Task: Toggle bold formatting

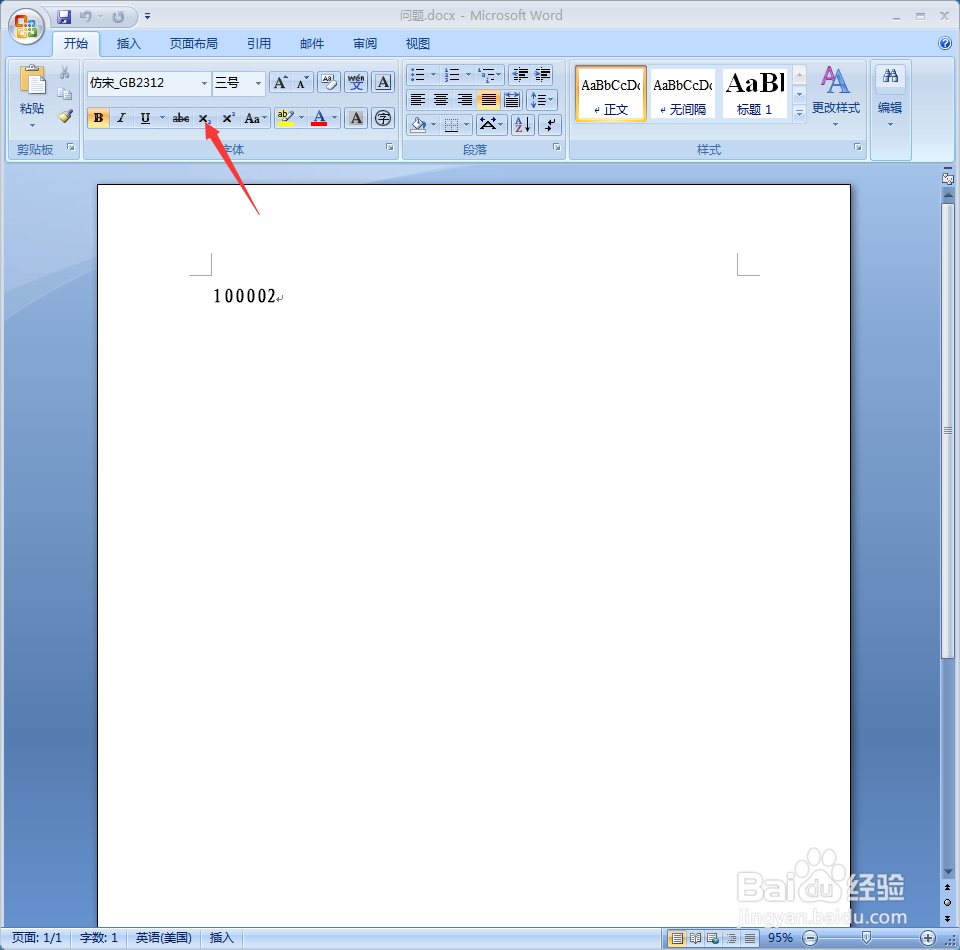Action: pyautogui.click(x=98, y=118)
